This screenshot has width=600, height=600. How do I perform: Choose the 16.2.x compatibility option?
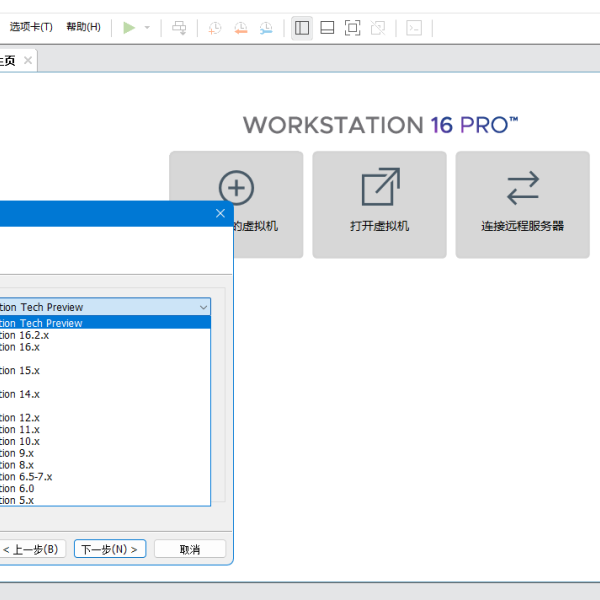(105, 335)
